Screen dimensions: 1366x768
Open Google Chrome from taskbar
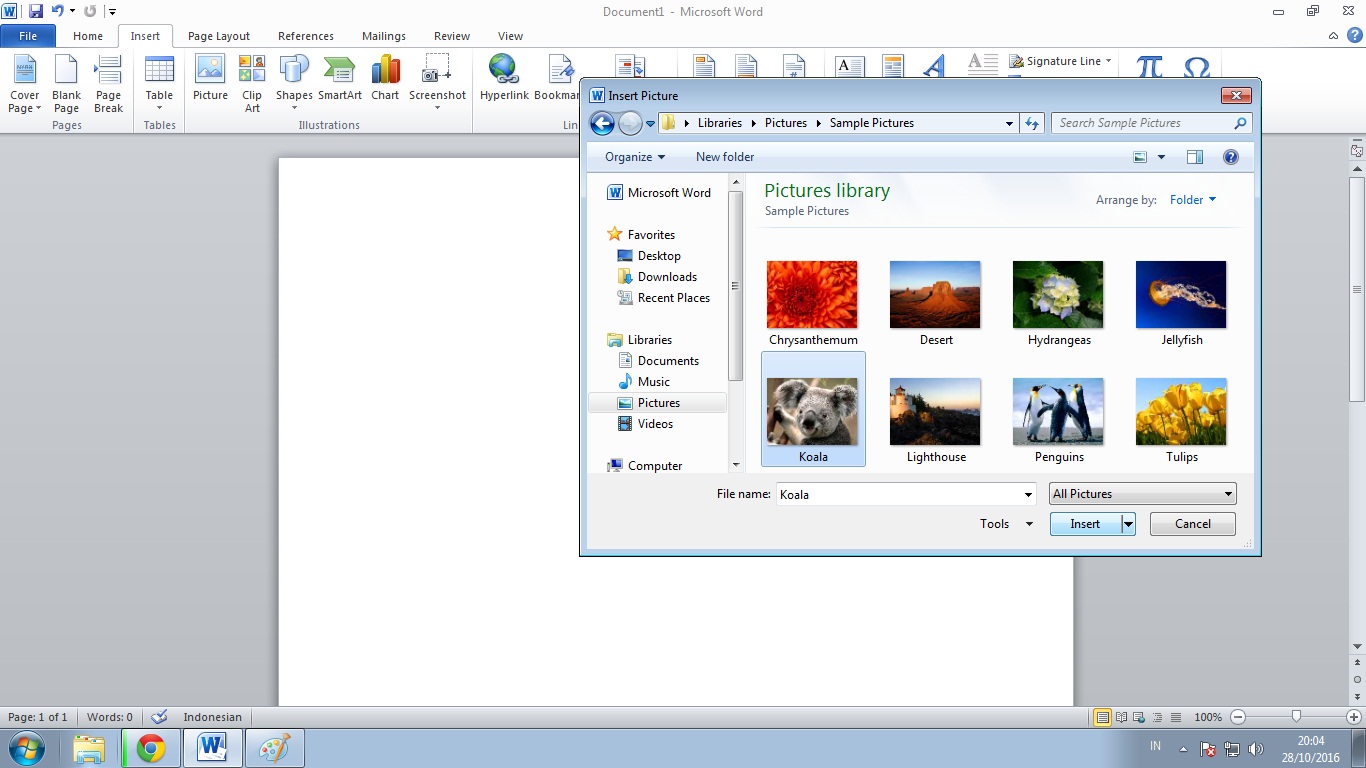(151, 748)
